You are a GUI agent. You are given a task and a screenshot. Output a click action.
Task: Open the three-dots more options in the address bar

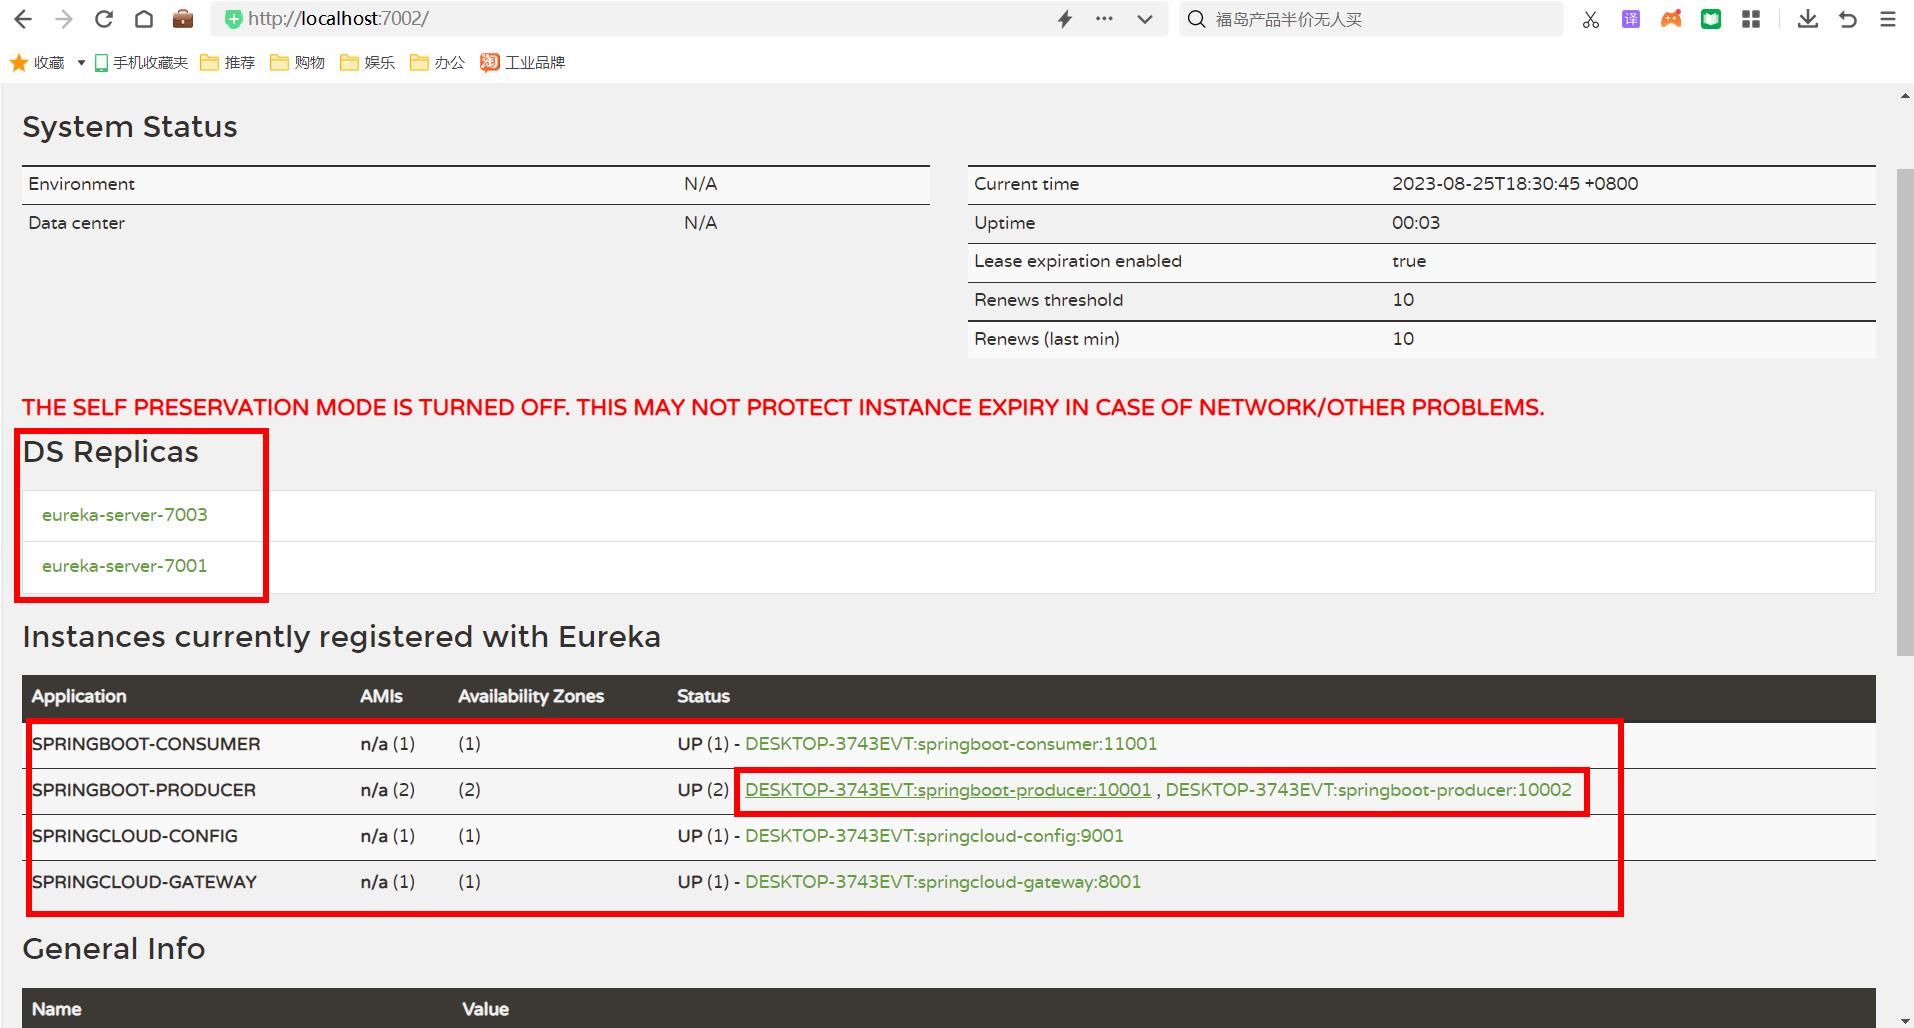pyautogui.click(x=1104, y=19)
